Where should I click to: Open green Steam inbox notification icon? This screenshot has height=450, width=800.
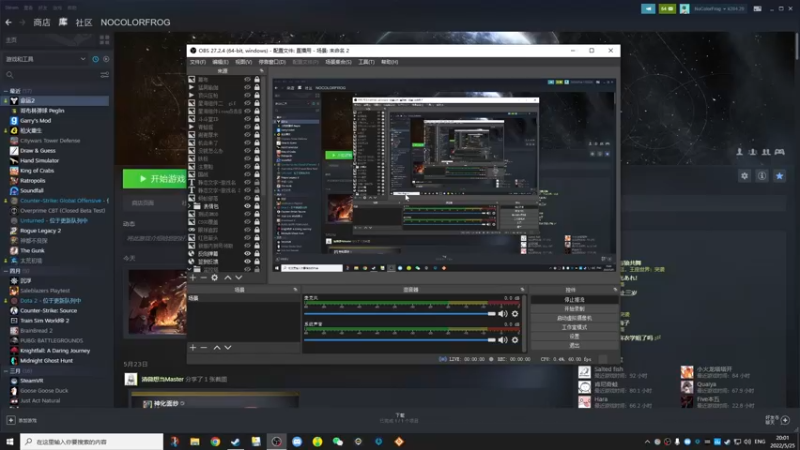(x=667, y=9)
